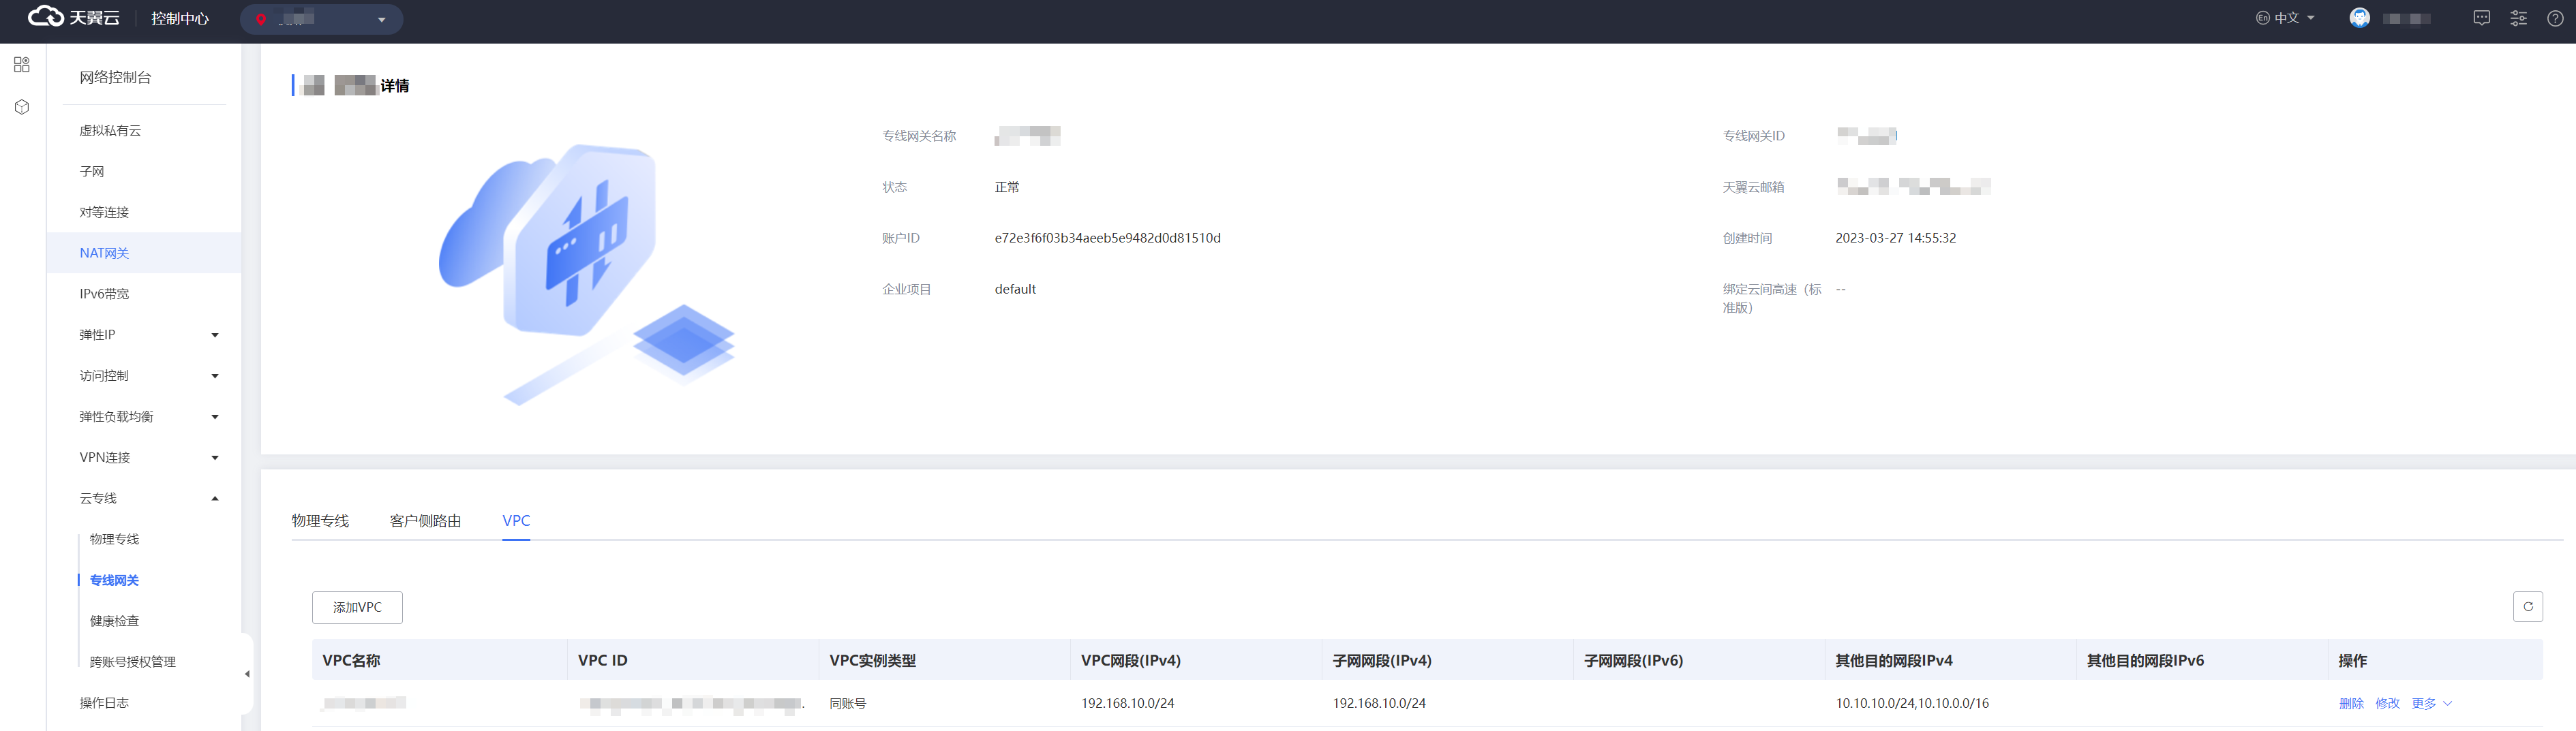The image size is (2576, 731).
Task: Click the default enterprise project value
Action: (1015, 289)
